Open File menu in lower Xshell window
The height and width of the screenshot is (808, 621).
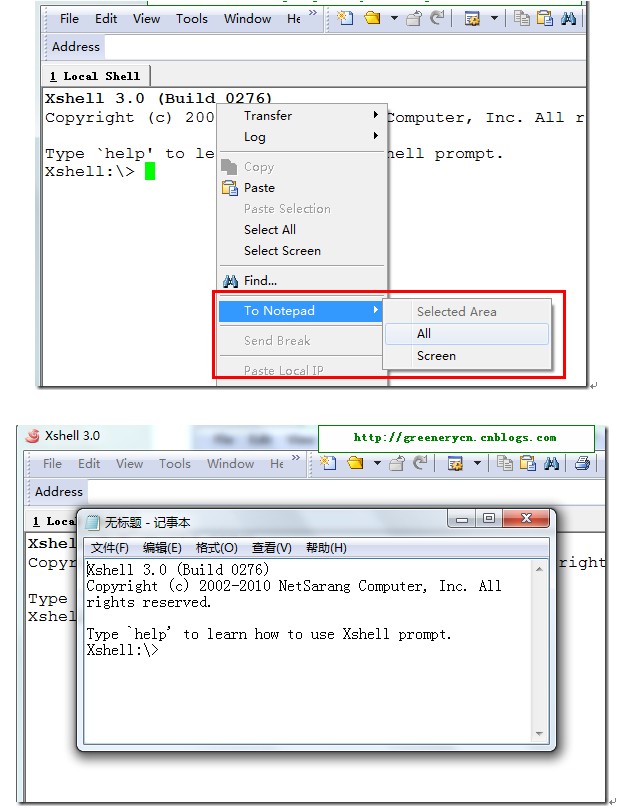tap(52, 464)
